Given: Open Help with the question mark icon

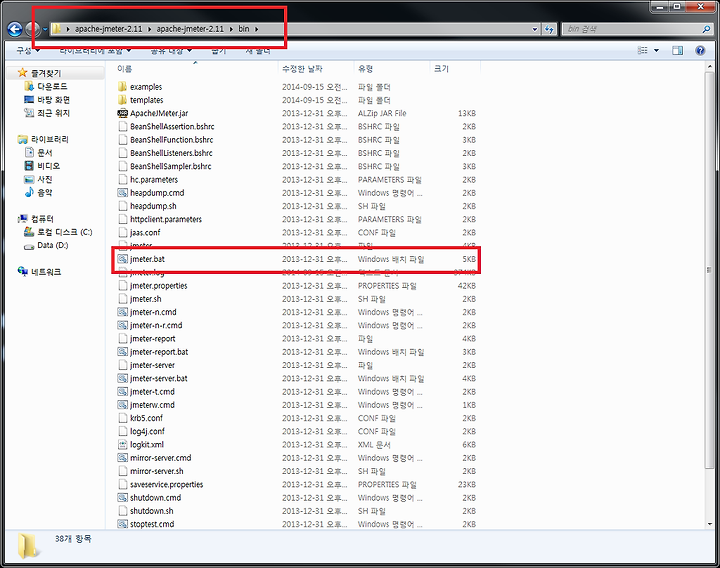Looking at the screenshot, I should (700, 51).
